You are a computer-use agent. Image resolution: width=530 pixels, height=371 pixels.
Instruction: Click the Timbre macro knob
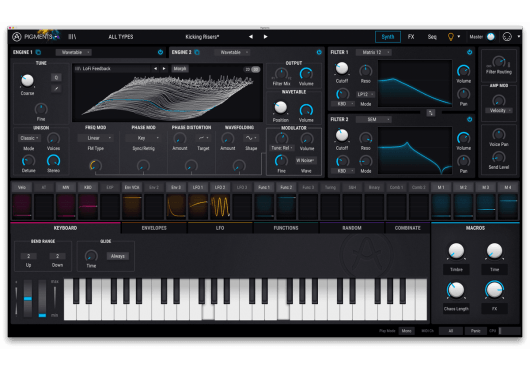pyautogui.click(x=456, y=251)
